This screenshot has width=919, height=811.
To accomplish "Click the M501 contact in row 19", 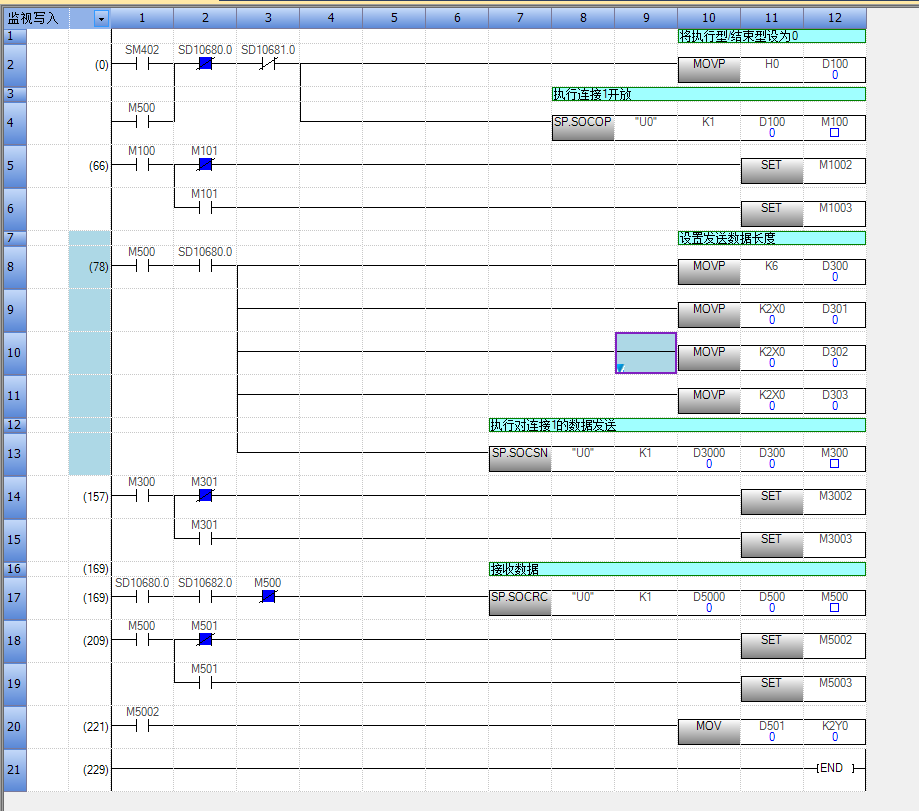I will coord(205,684).
